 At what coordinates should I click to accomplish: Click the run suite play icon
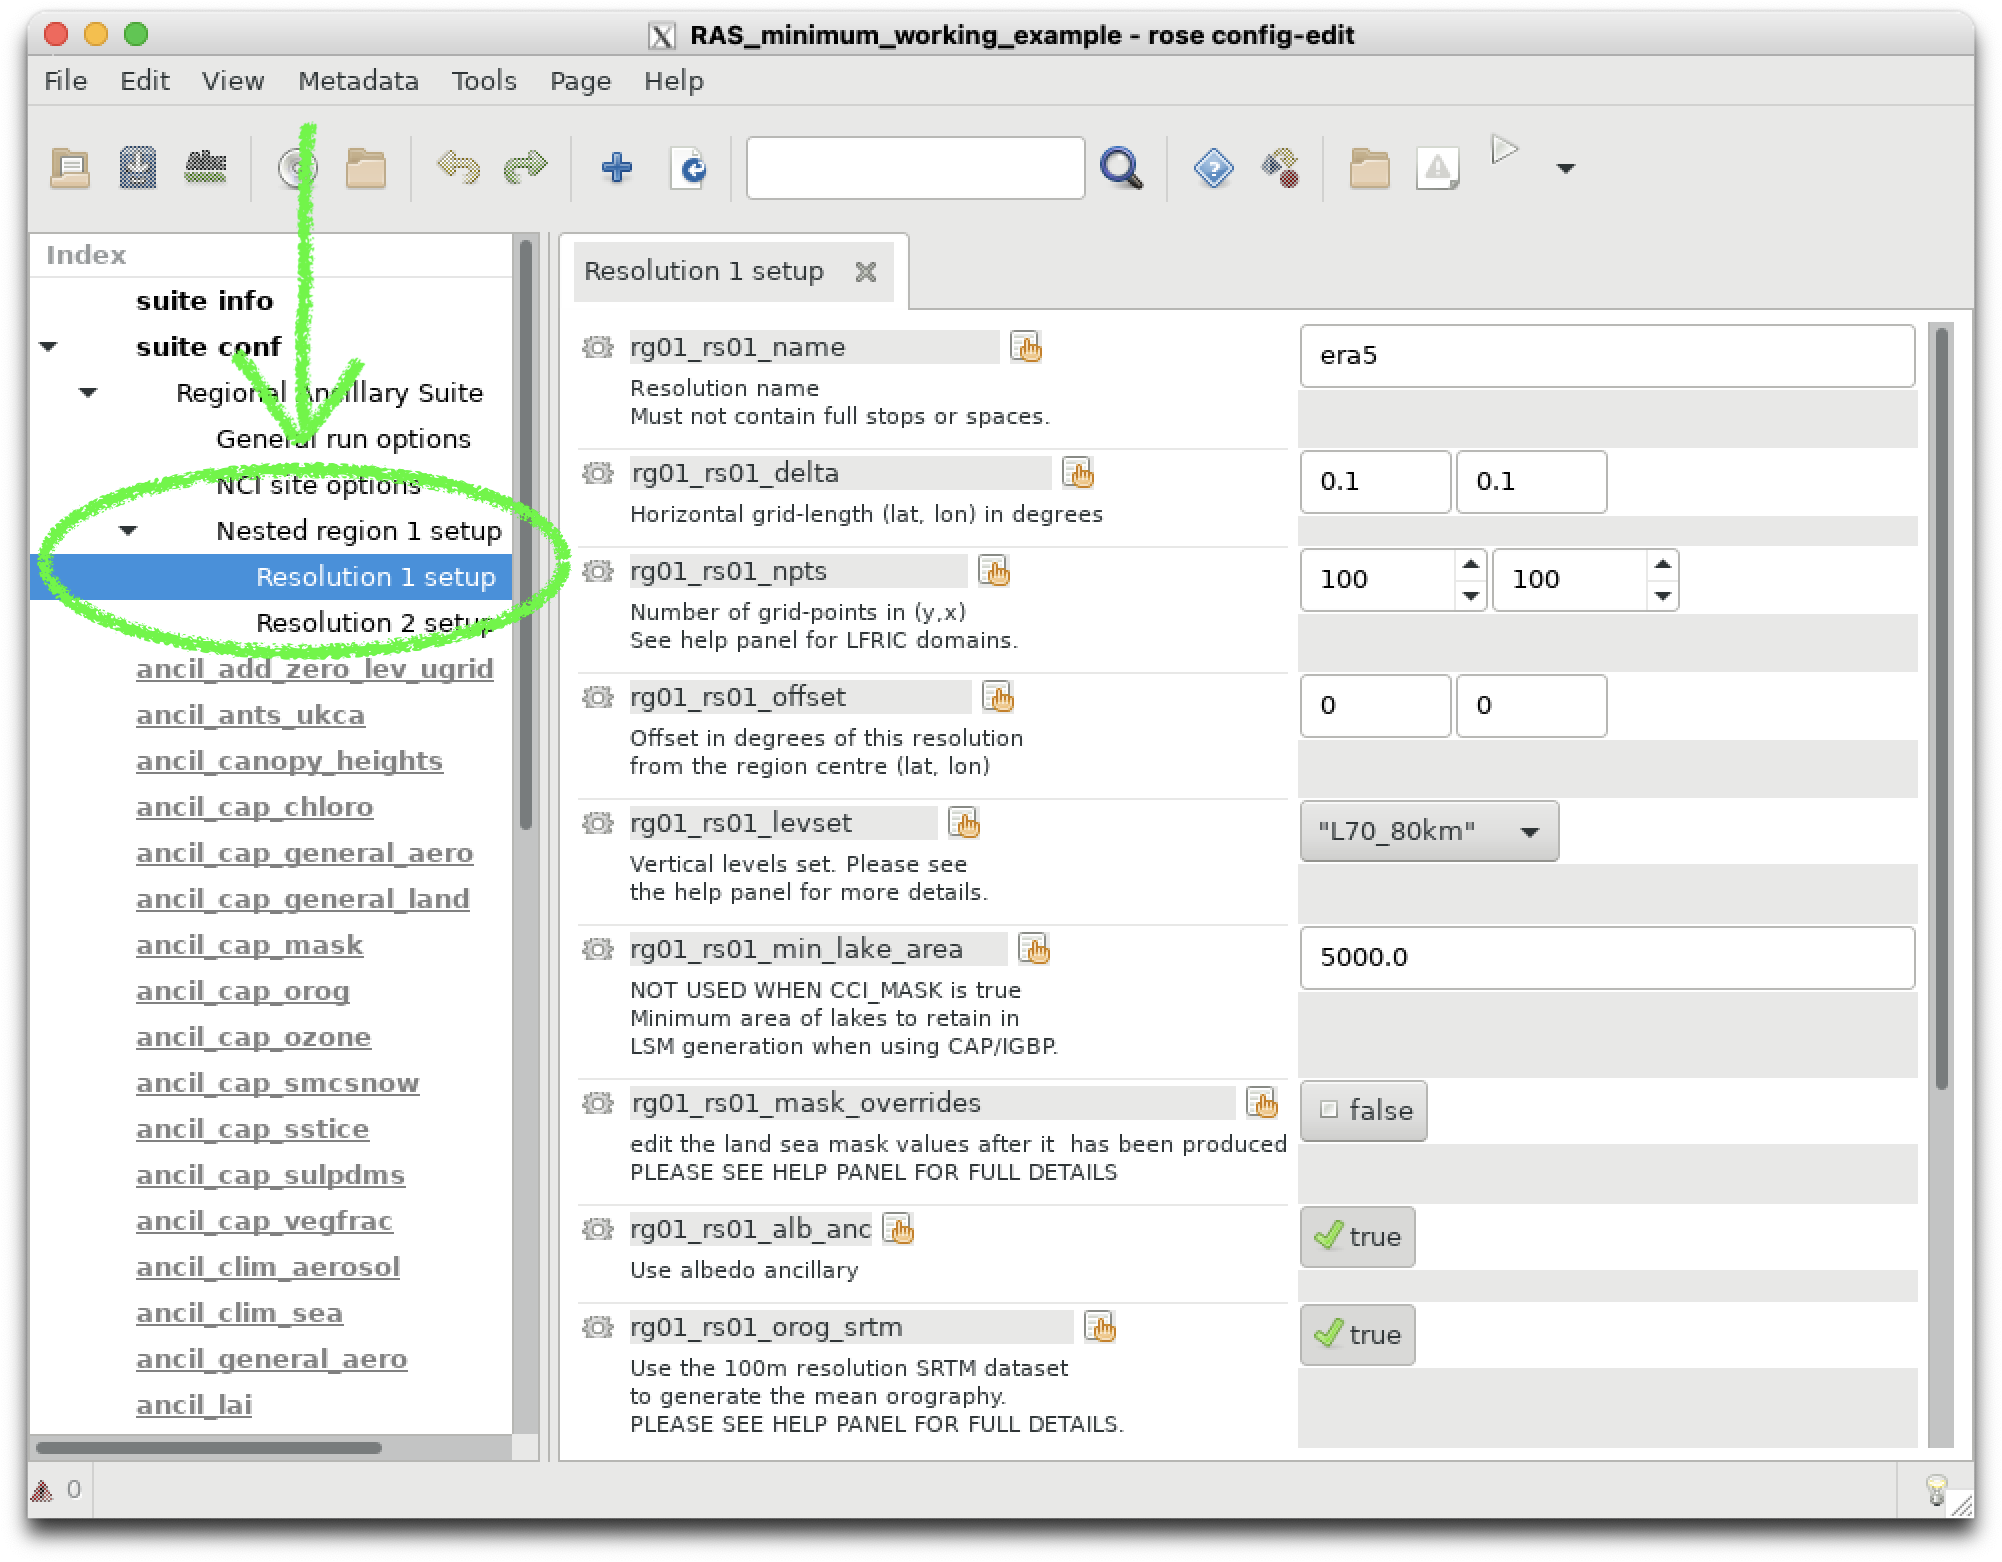[x=1503, y=151]
